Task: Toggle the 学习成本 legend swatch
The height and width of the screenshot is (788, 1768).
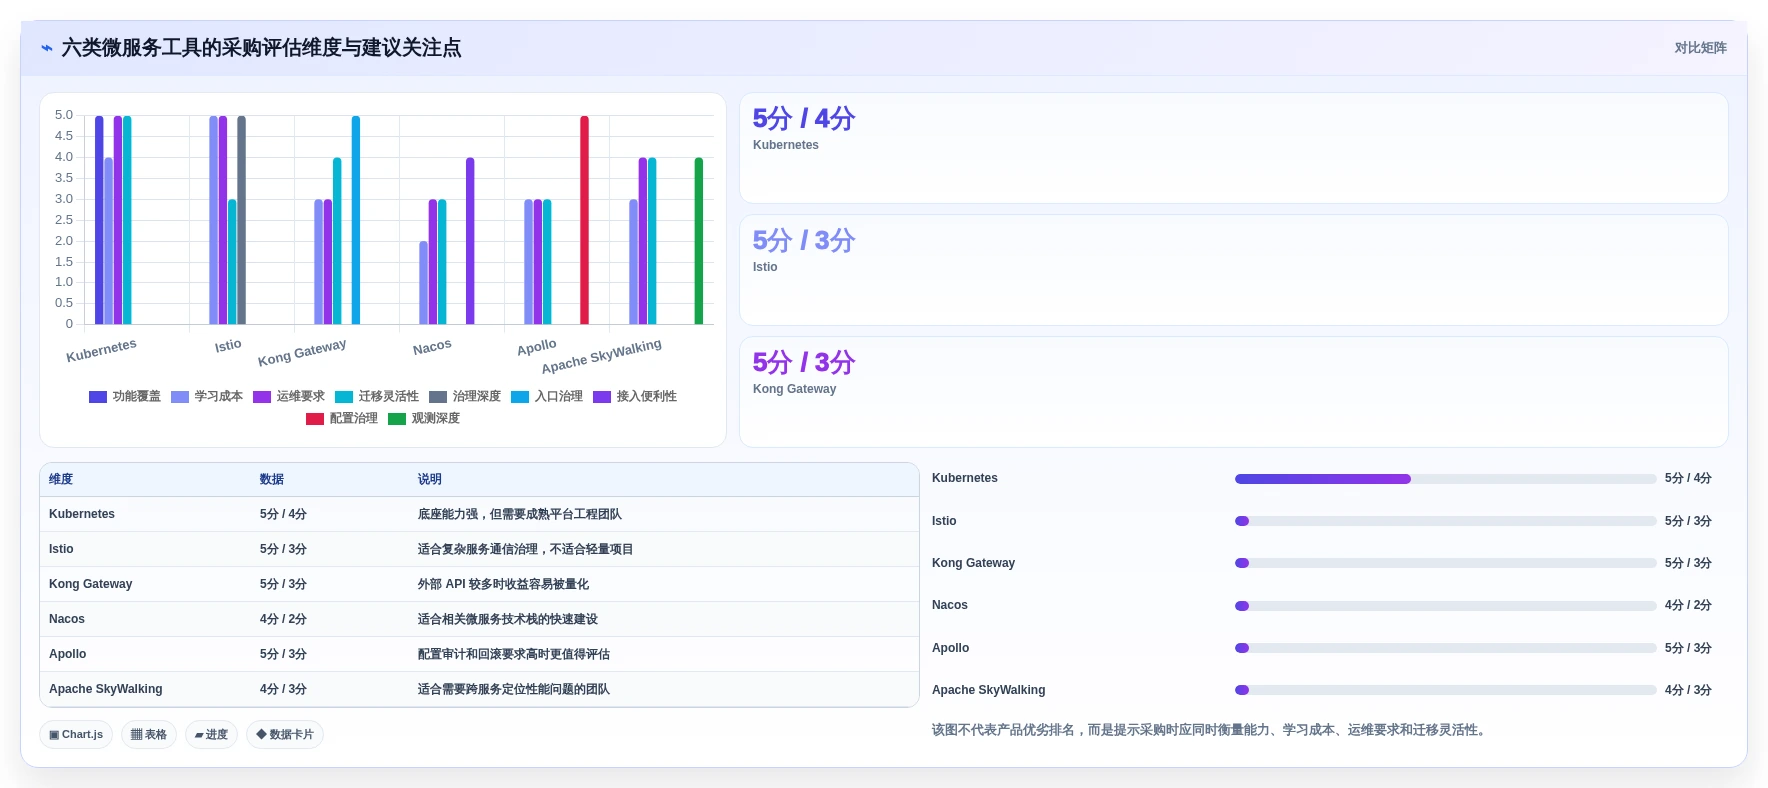Action: (180, 397)
